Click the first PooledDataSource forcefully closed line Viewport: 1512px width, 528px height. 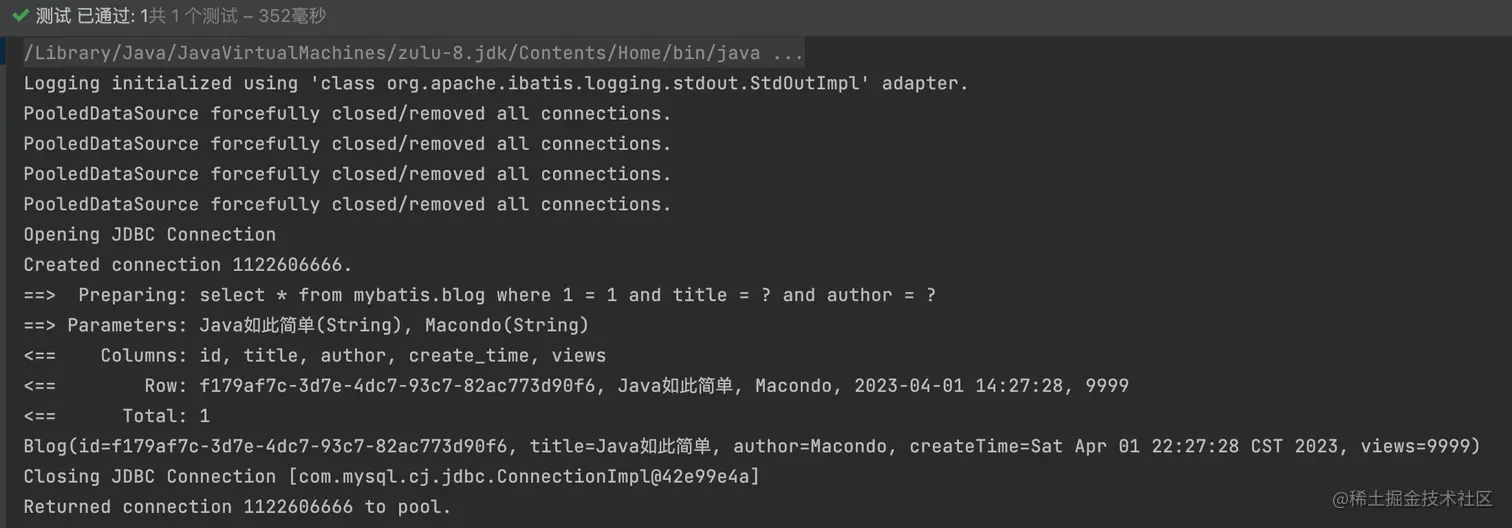347,114
